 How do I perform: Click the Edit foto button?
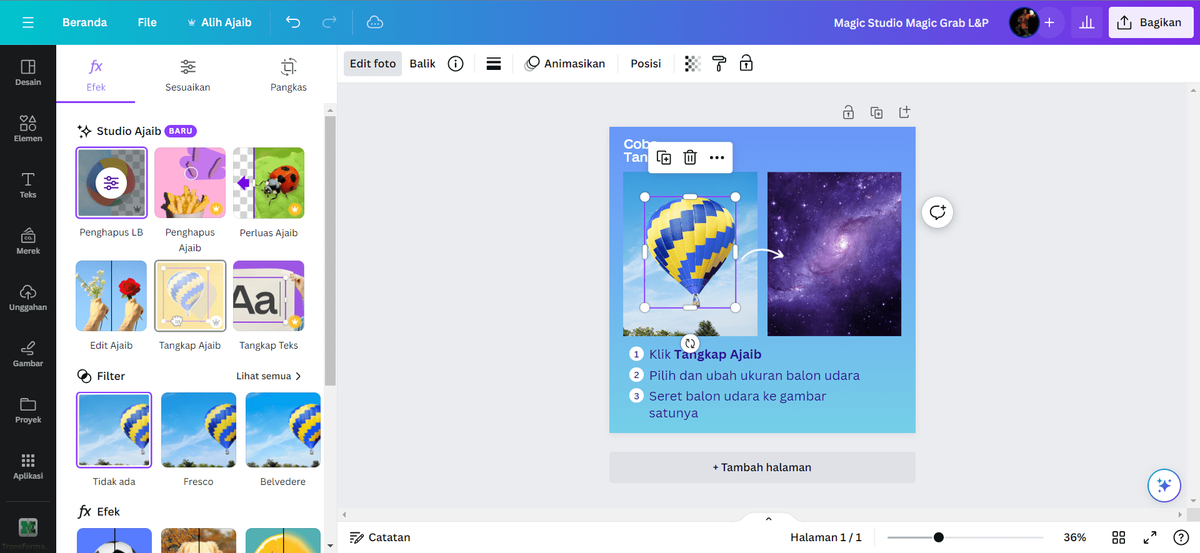(372, 63)
